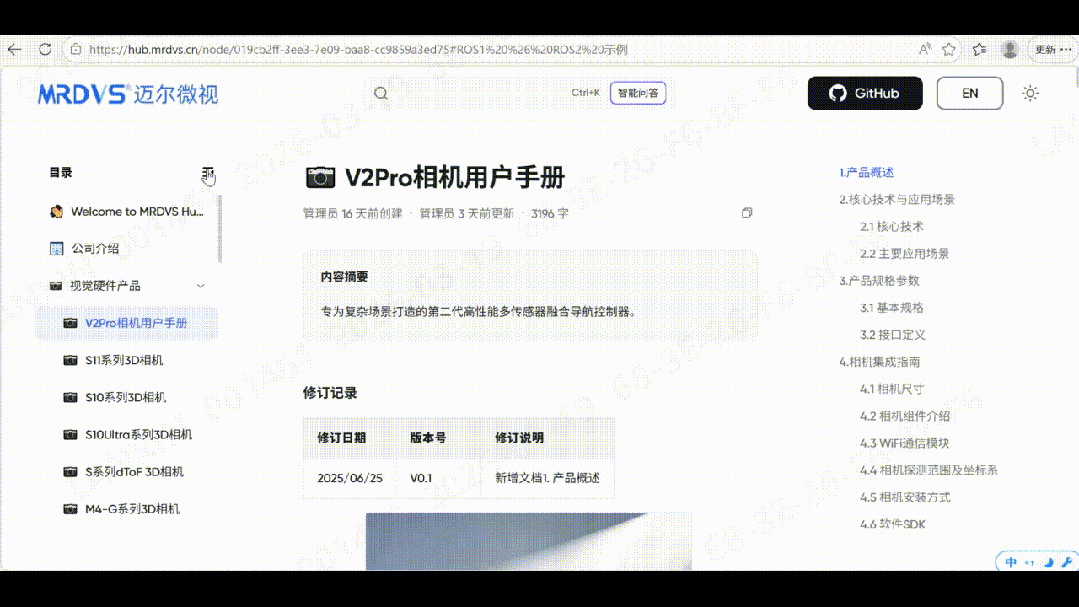The width and height of the screenshot is (1079, 607).
Task: Reload the page with refresh icon
Action: (45, 49)
